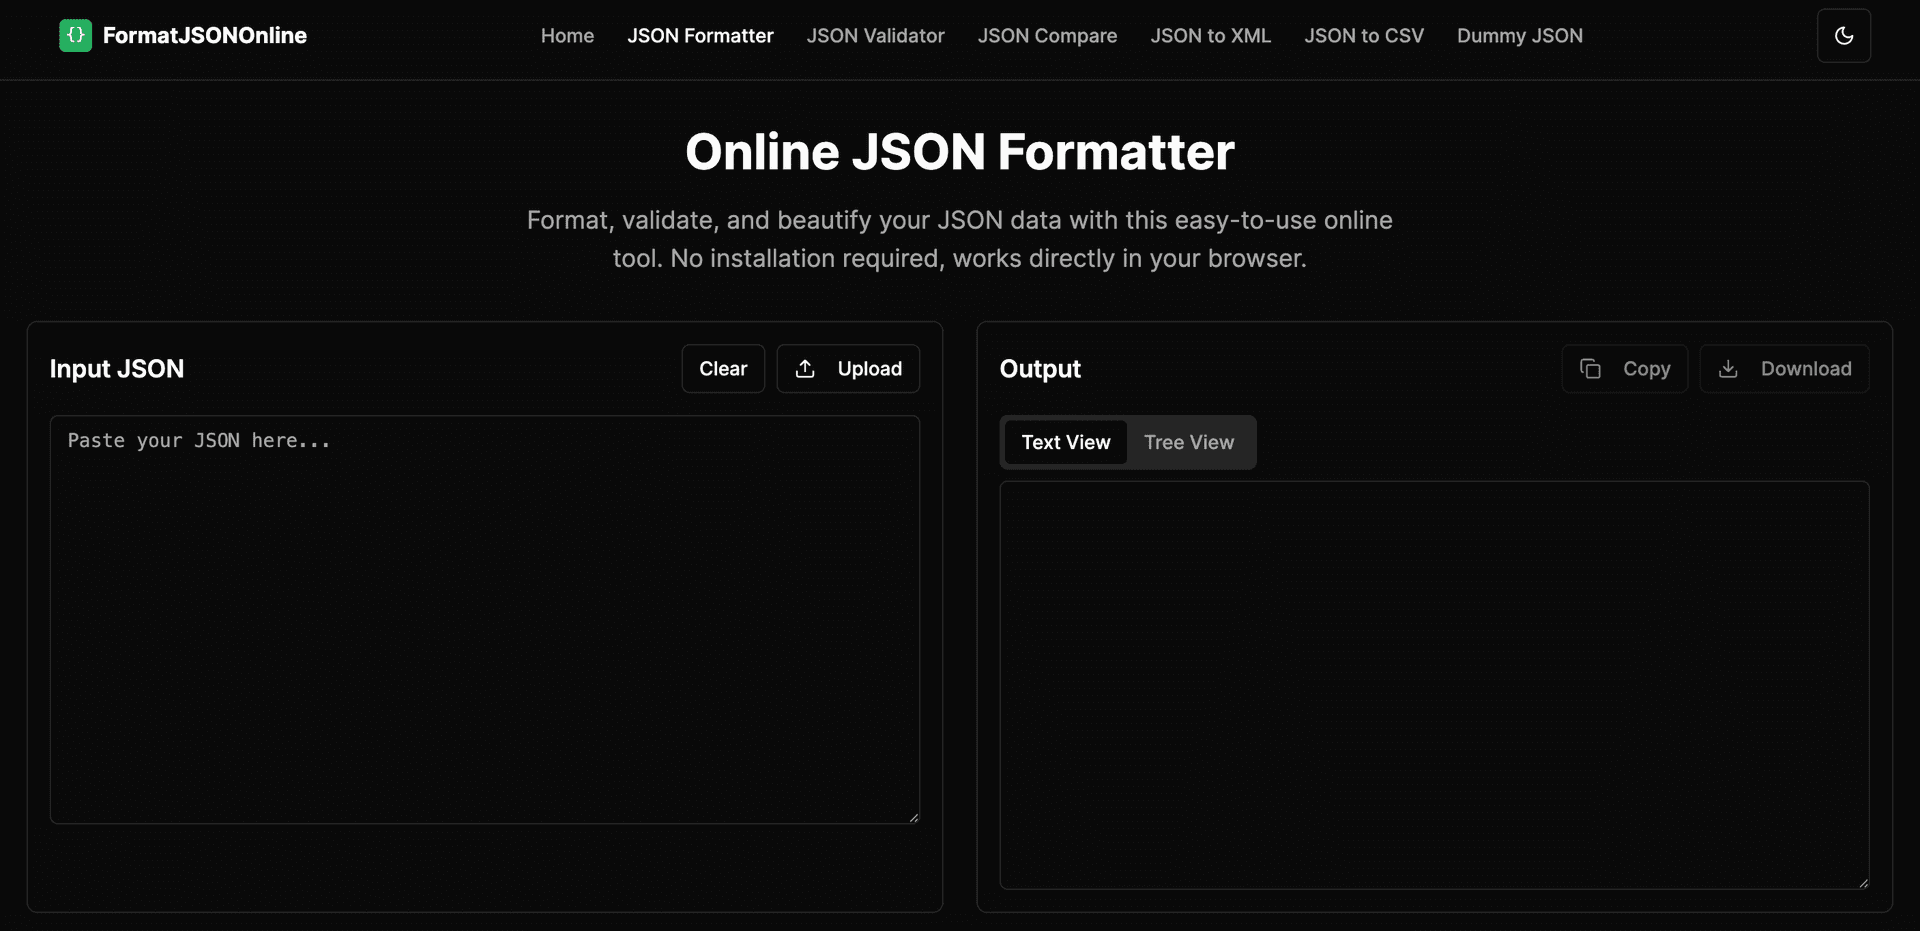The image size is (1920, 931).
Task: Toggle dark mode with the moon icon
Action: coord(1843,36)
